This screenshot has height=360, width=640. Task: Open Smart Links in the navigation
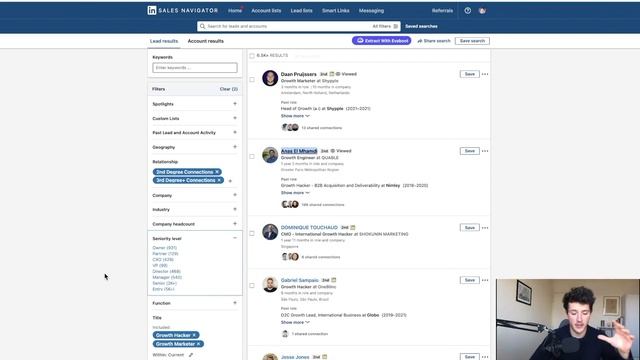click(336, 11)
